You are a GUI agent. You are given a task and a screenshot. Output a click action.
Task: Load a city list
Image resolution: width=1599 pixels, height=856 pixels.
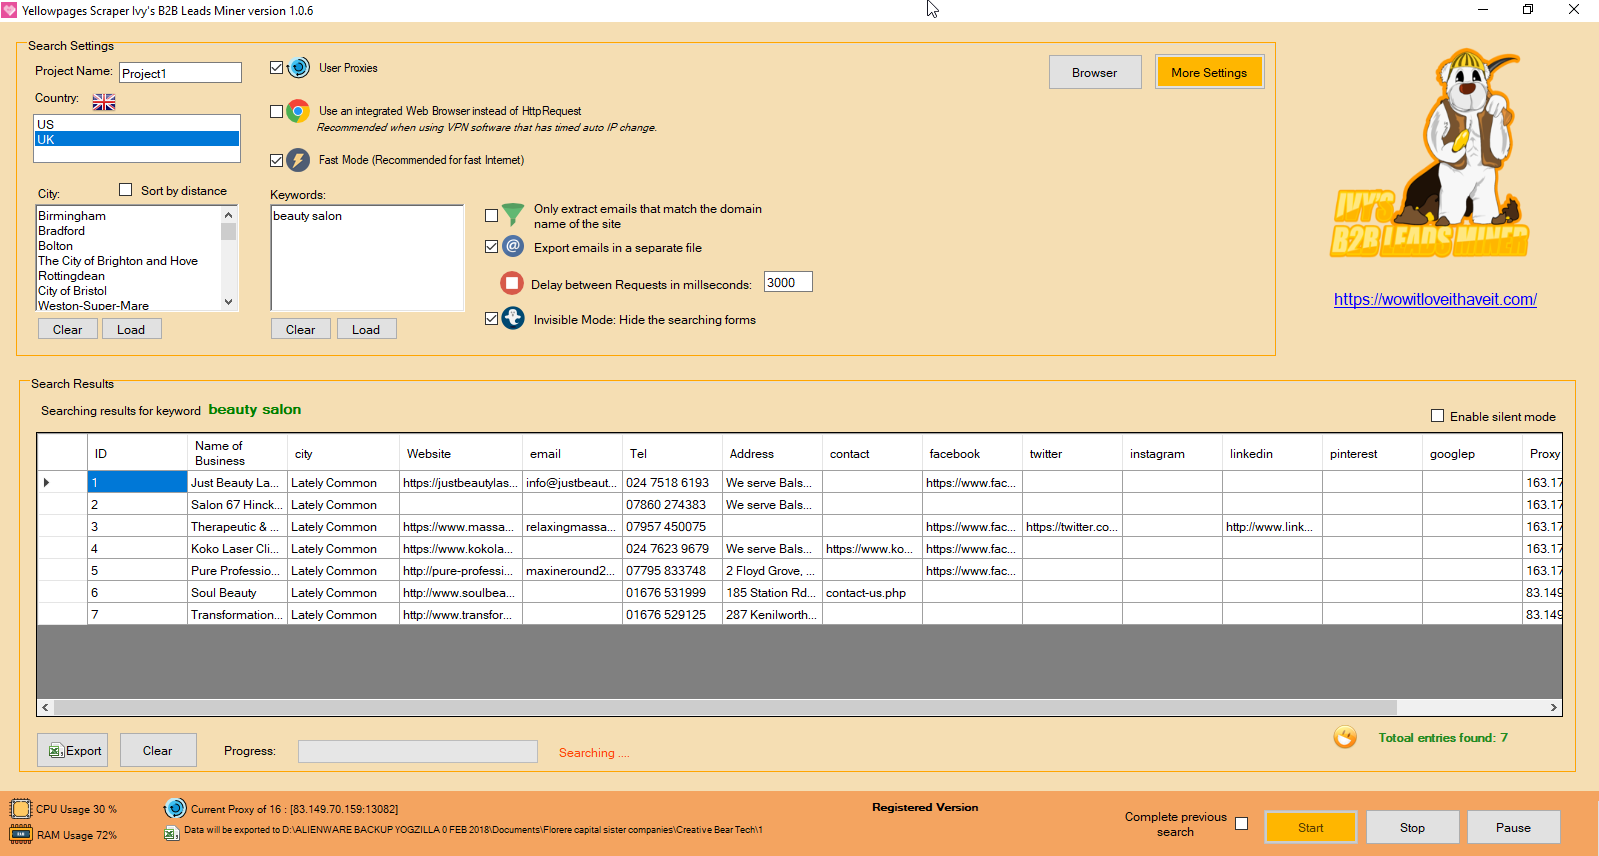(x=131, y=329)
